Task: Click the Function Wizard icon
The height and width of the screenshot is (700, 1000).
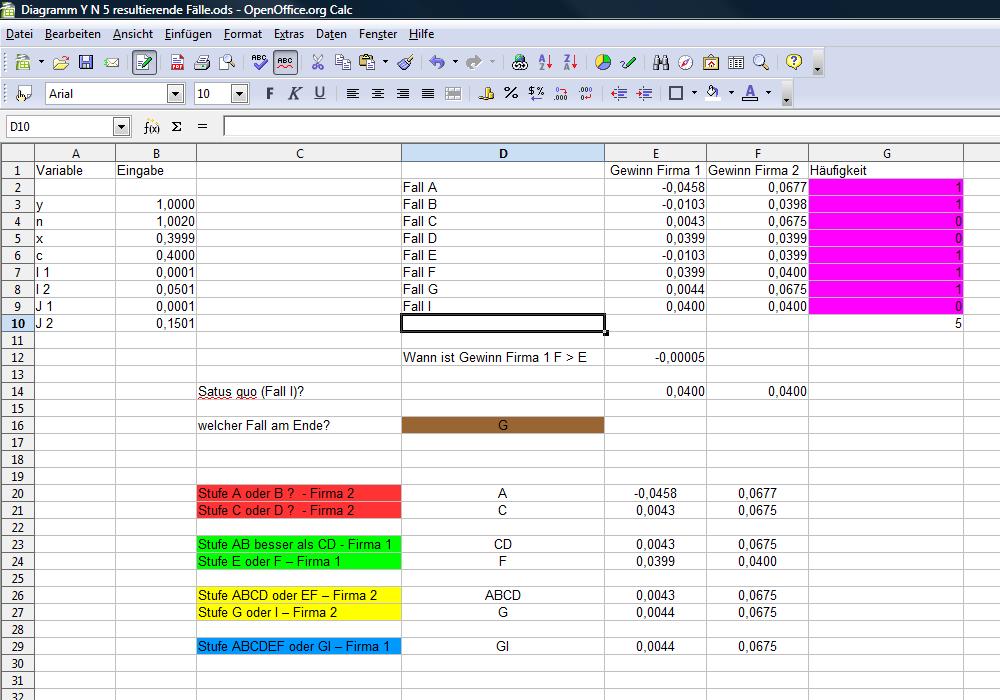Action: click(x=151, y=127)
